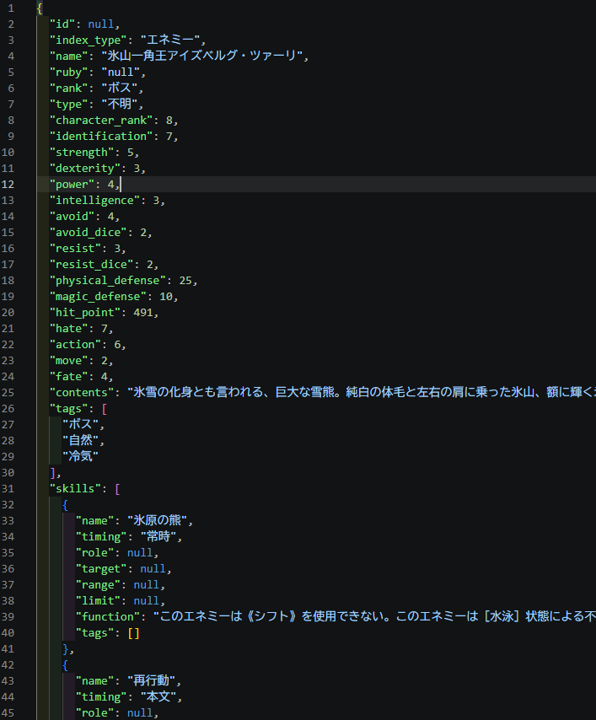
Task: Click the "resist_dice" key
Action: [91, 264]
